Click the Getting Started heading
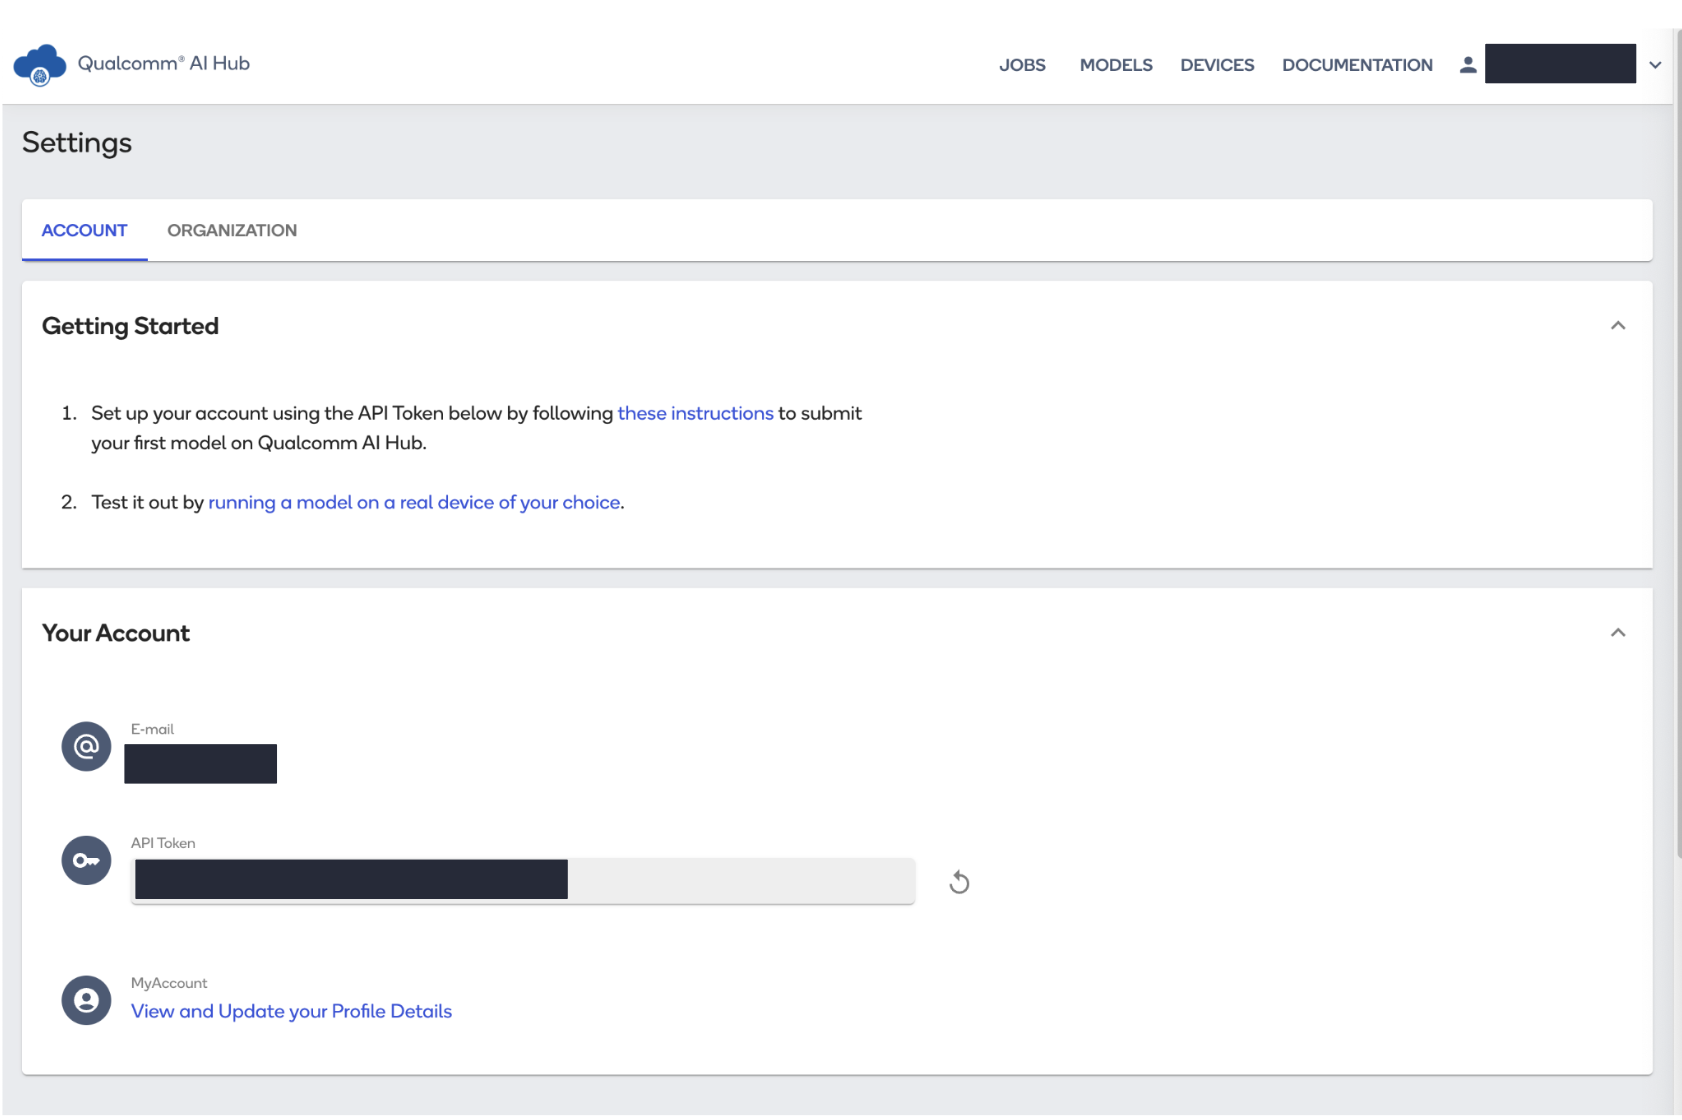Screen dimensions: 1682x1120 130,326
